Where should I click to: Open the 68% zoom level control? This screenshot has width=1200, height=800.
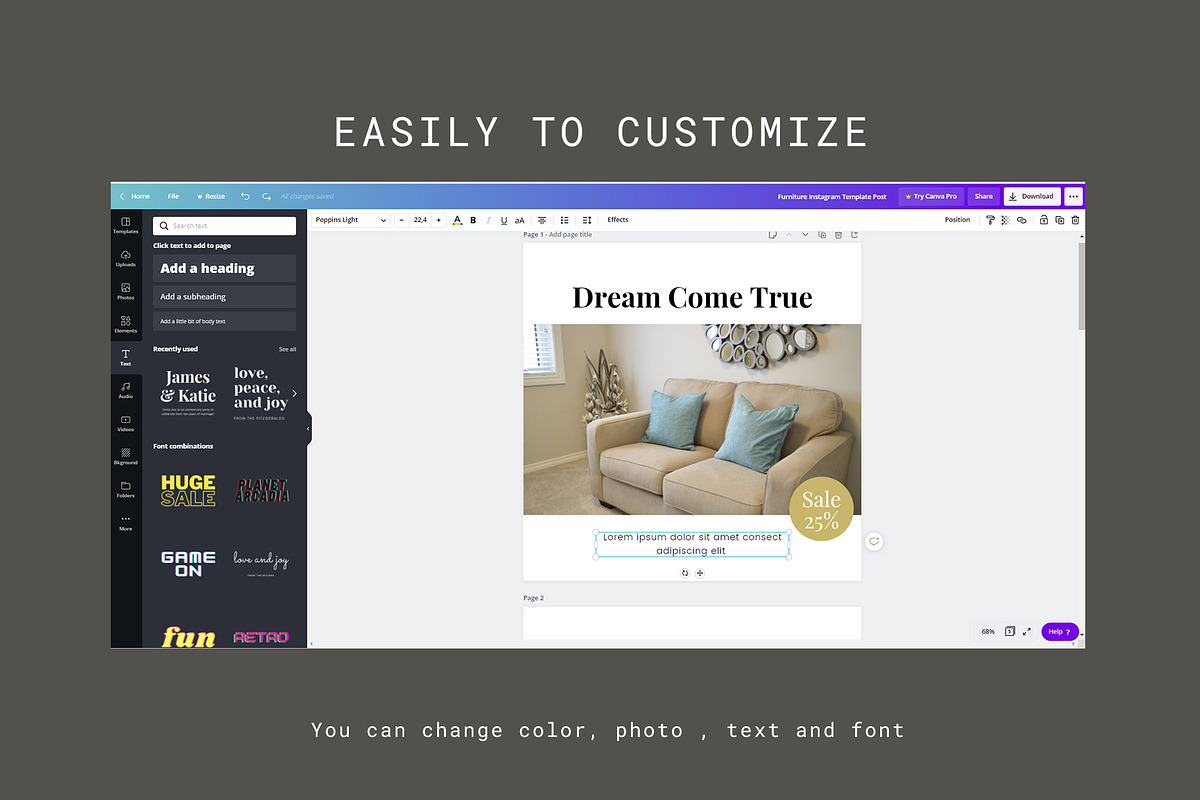[x=988, y=631]
